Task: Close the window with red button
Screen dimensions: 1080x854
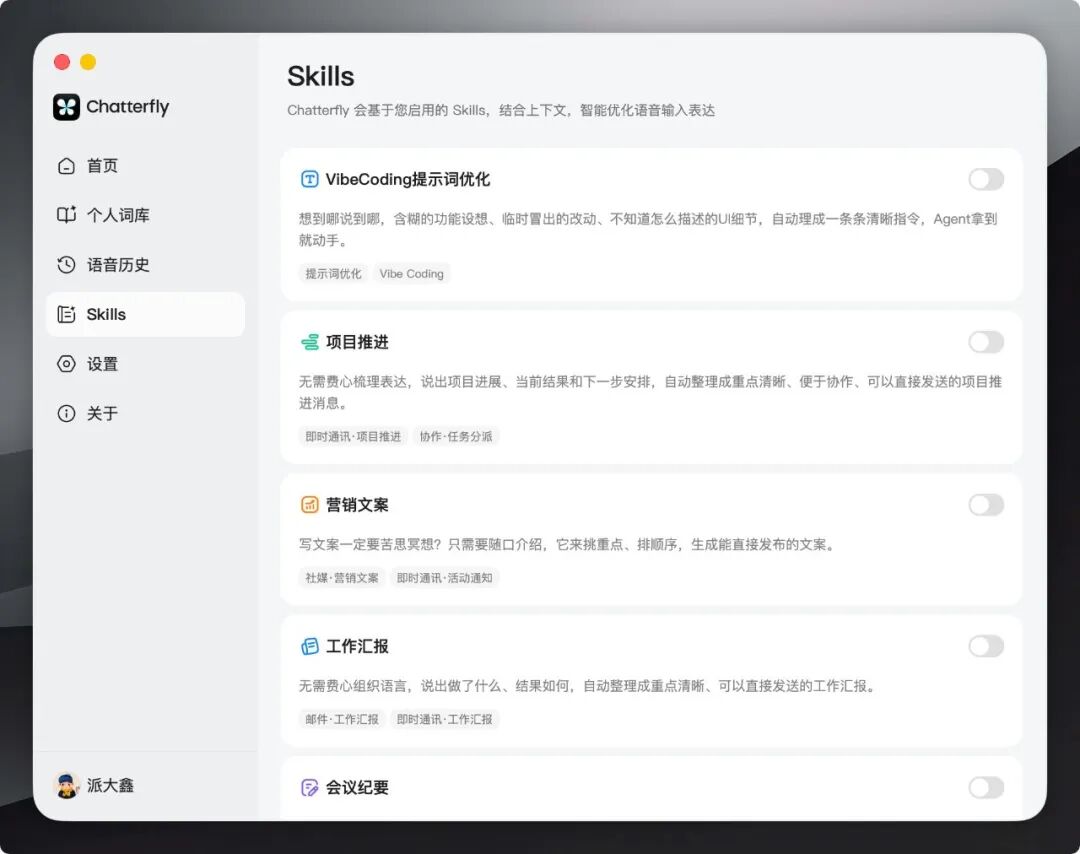Action: [62, 62]
